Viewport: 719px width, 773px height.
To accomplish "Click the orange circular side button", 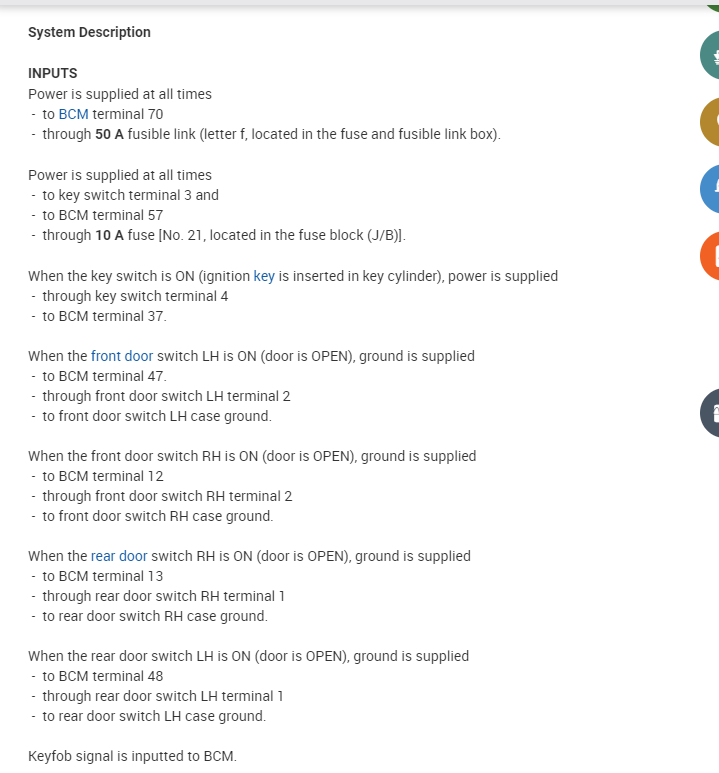I will tap(710, 255).
